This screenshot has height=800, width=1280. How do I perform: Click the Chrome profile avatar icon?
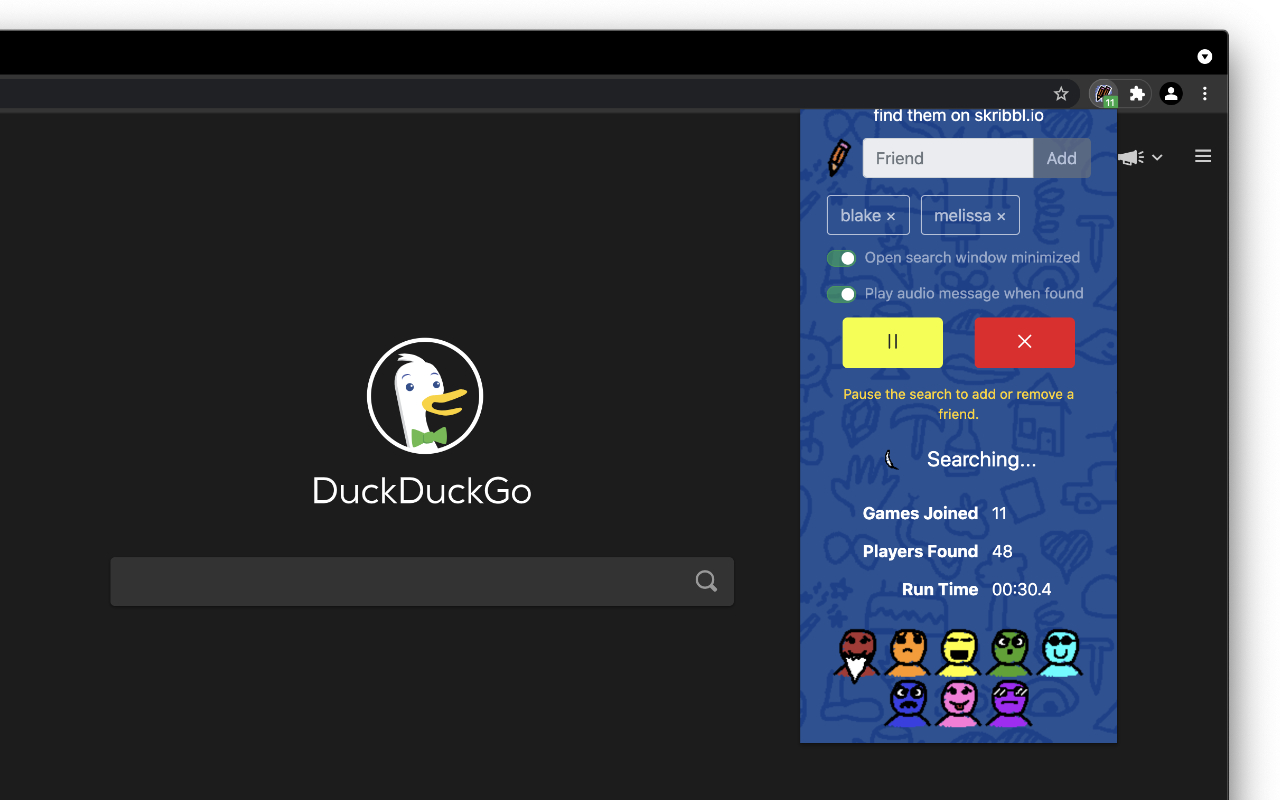(1170, 93)
